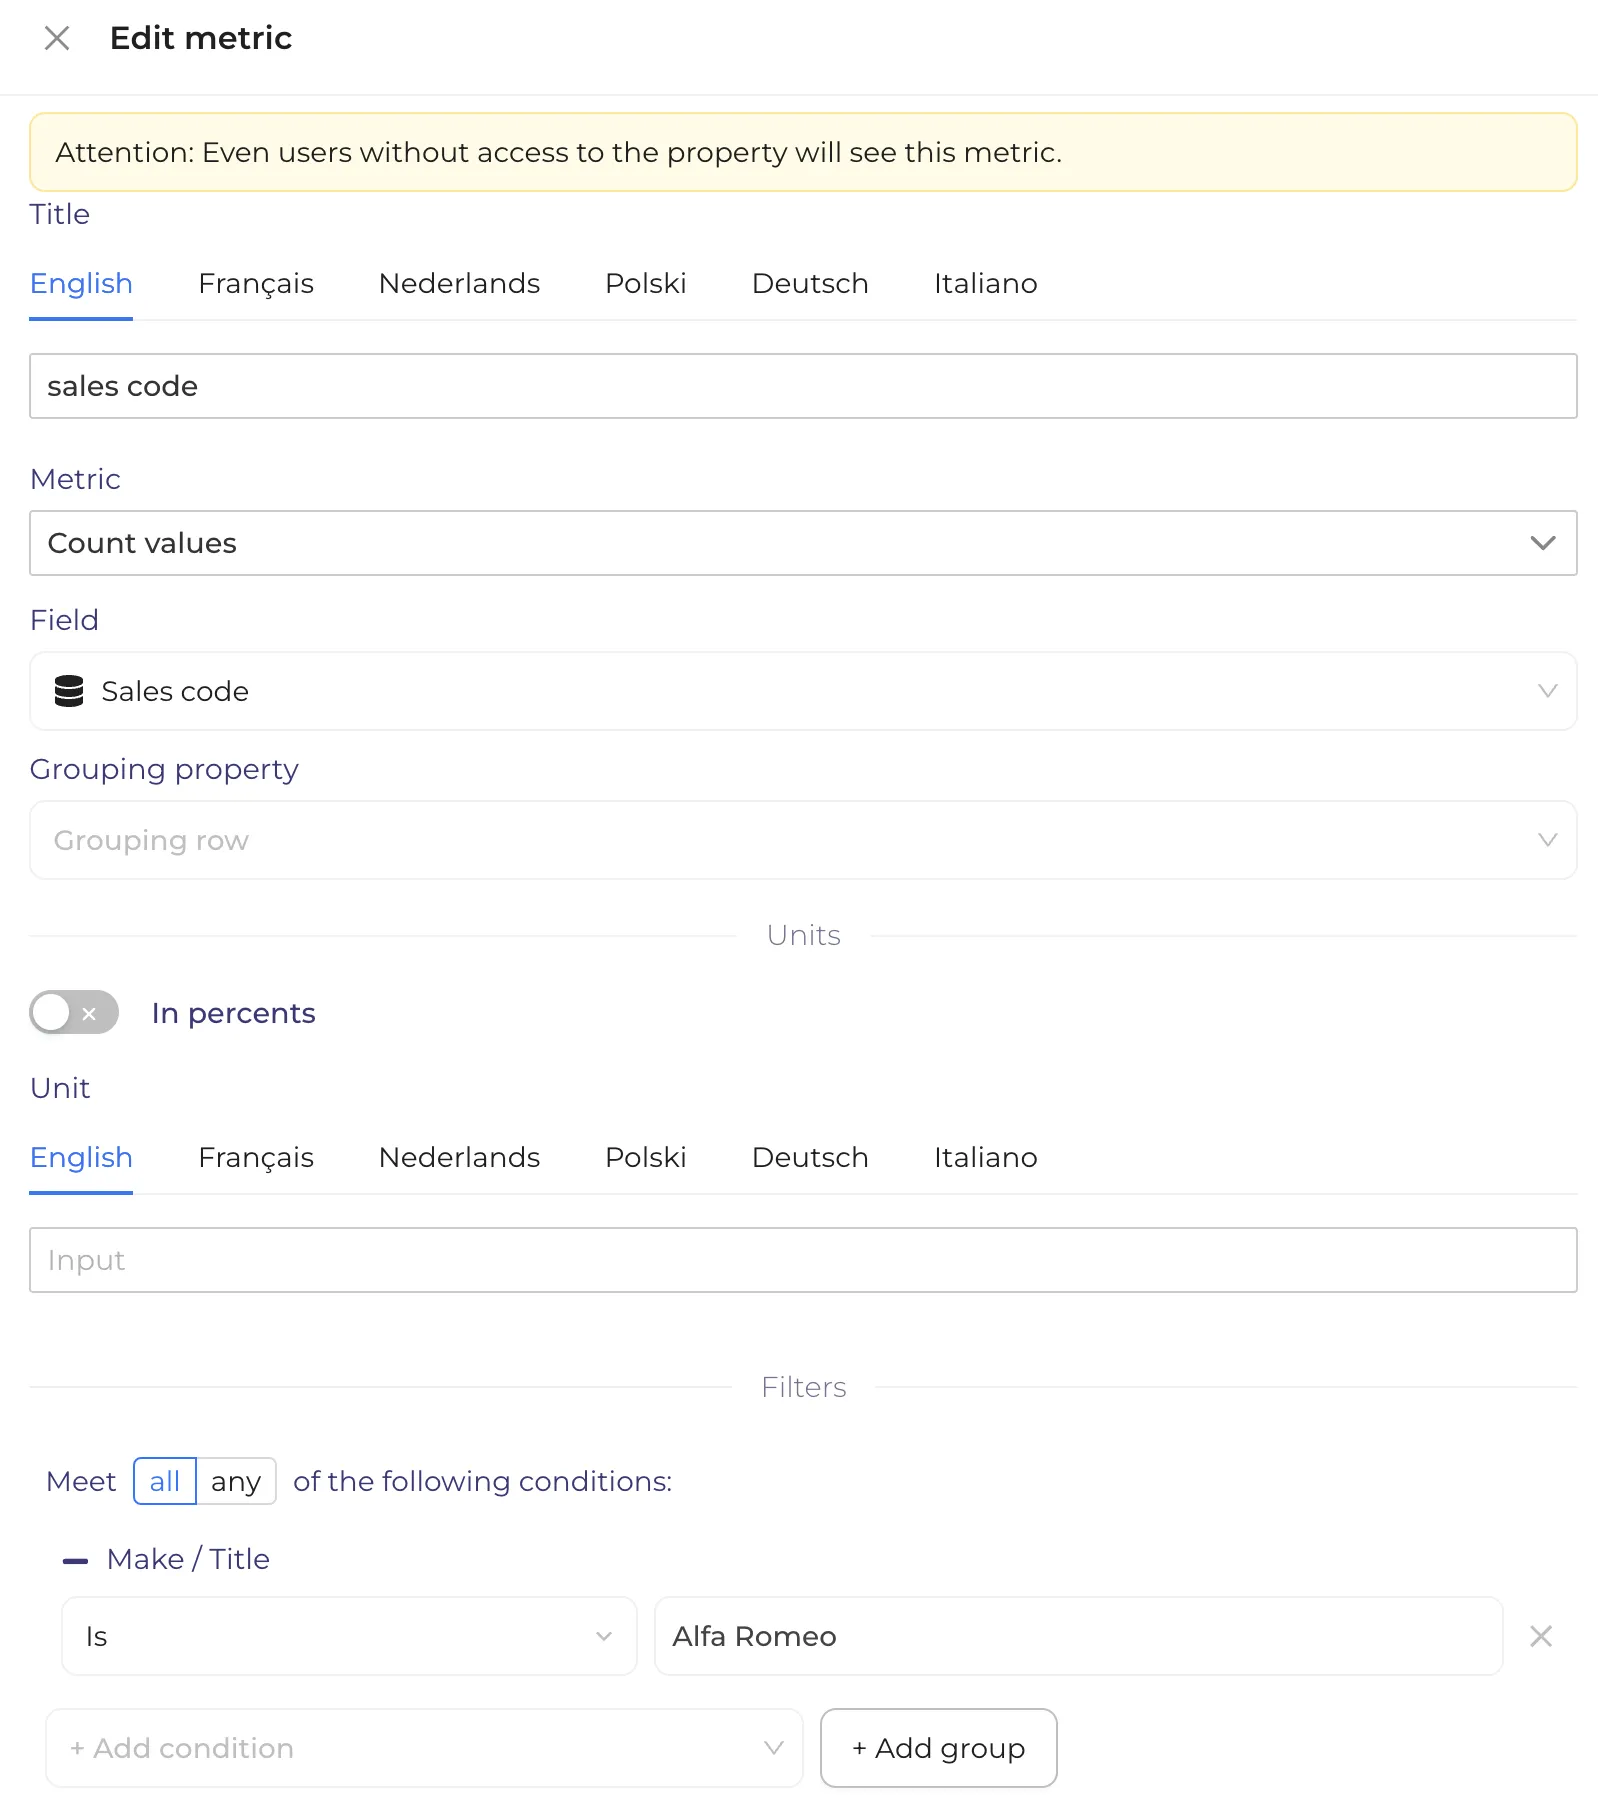The height and width of the screenshot is (1818, 1598).
Task: Open the Count values metric dropdown
Action: (x=803, y=543)
